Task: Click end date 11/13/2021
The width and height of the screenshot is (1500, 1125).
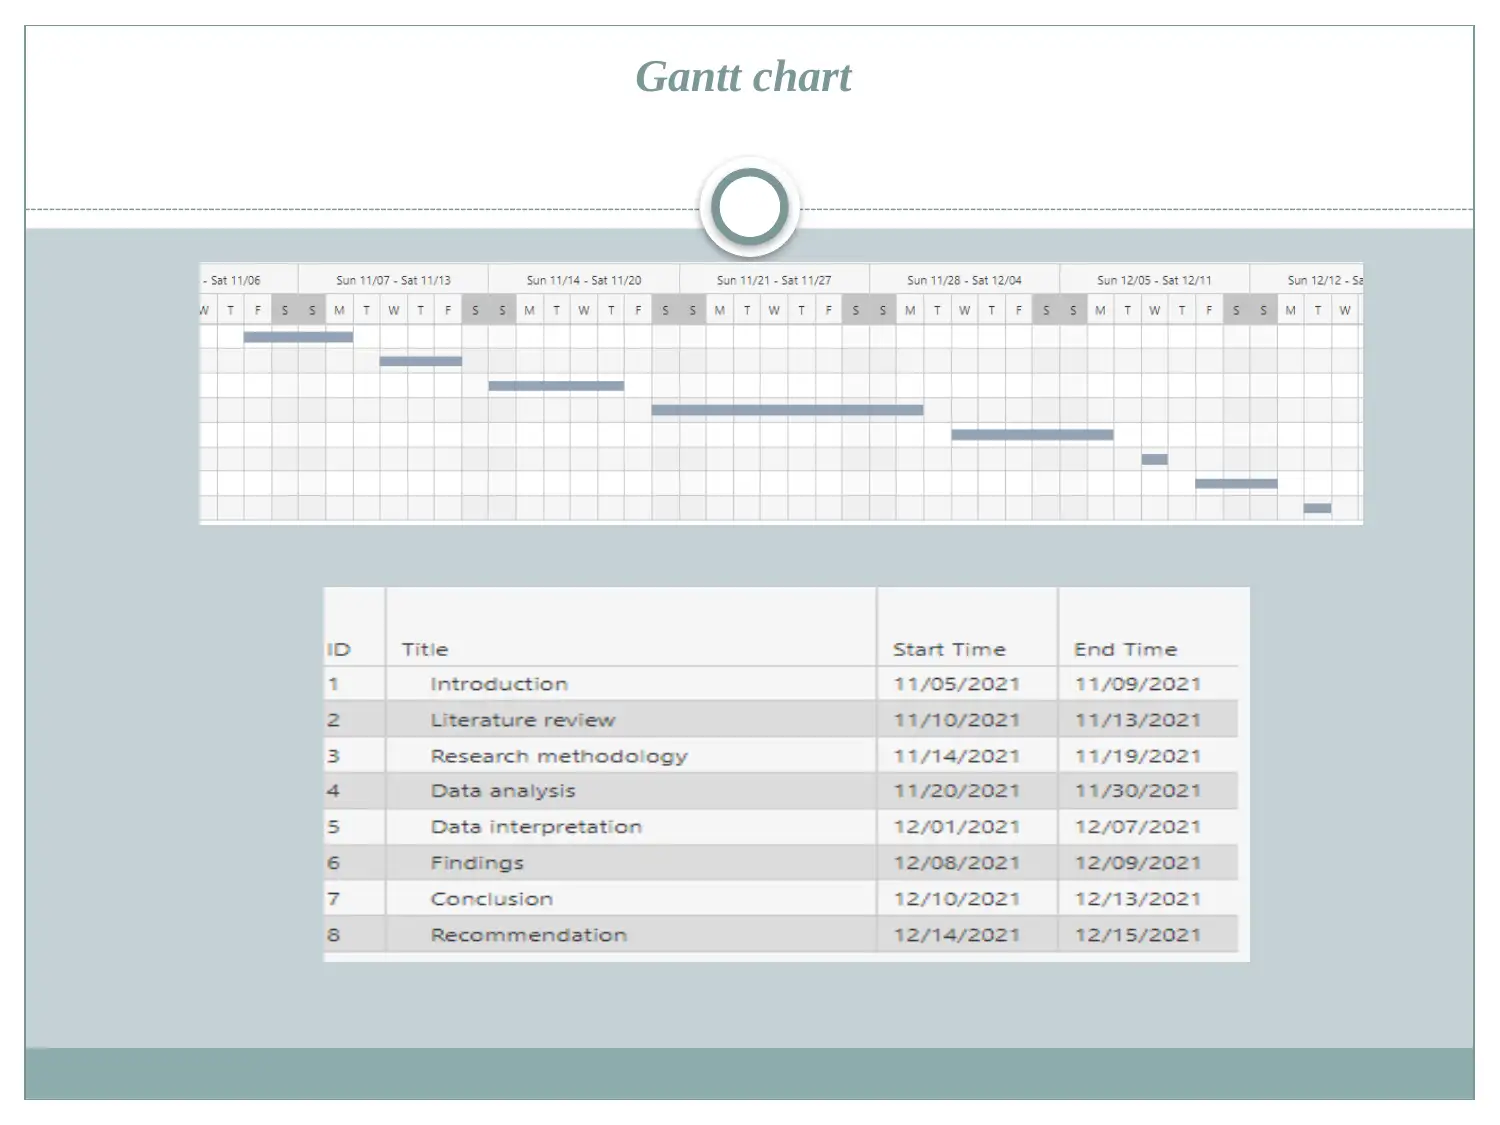Action: point(1138,720)
